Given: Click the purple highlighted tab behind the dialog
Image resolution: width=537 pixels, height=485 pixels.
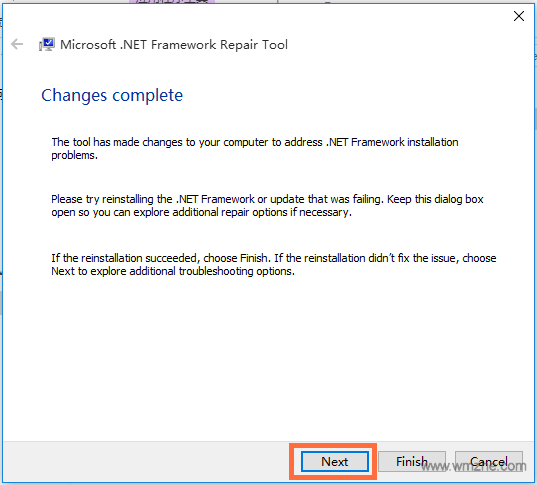Looking at the screenshot, I should 172,1.
